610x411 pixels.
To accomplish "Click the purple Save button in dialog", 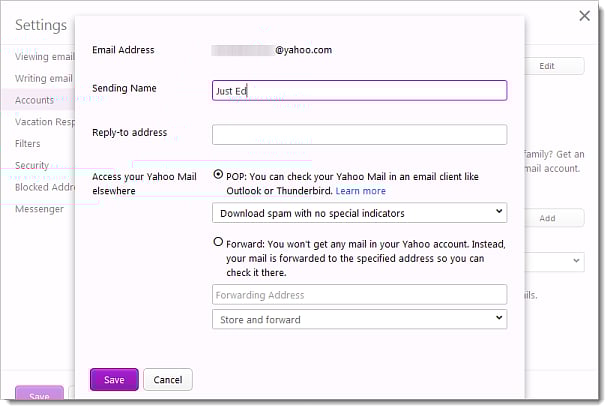I will pyautogui.click(x=114, y=379).
